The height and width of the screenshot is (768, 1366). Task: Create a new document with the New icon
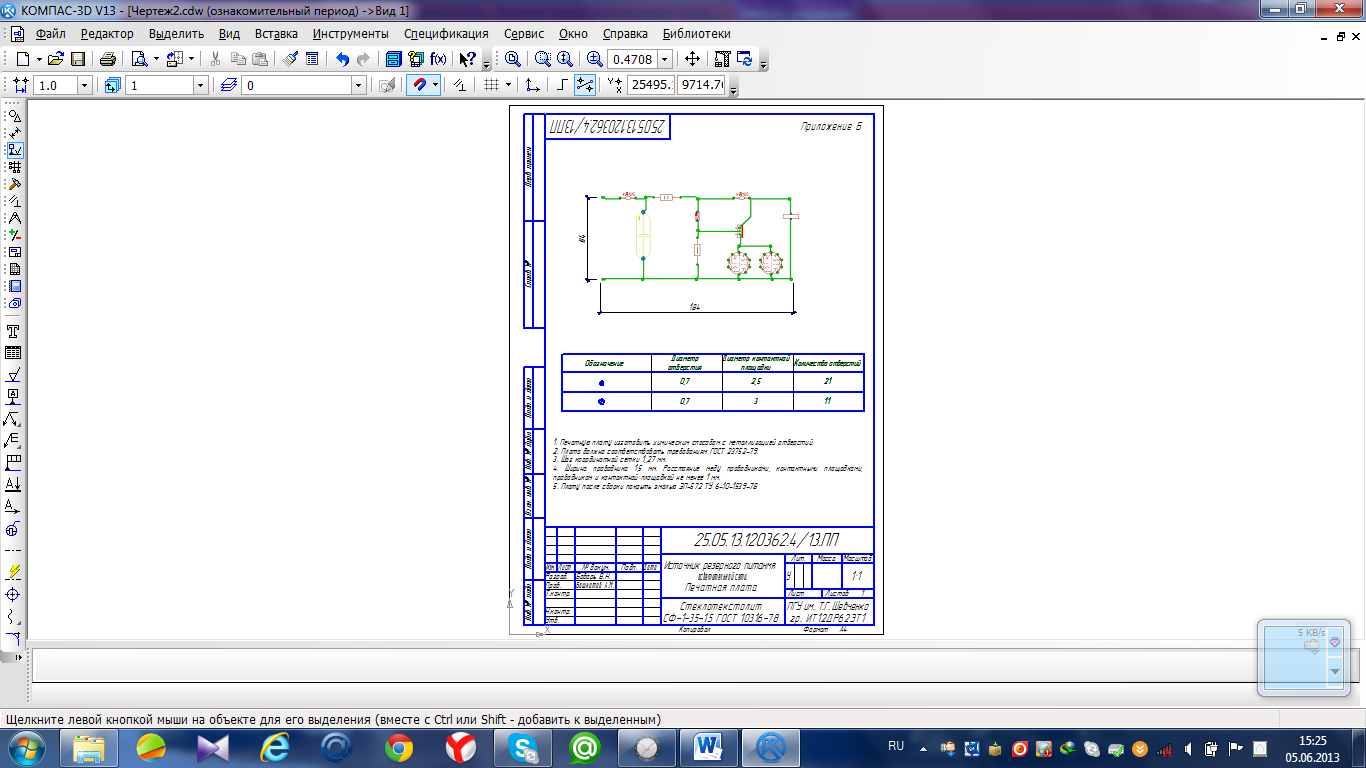click(23, 59)
